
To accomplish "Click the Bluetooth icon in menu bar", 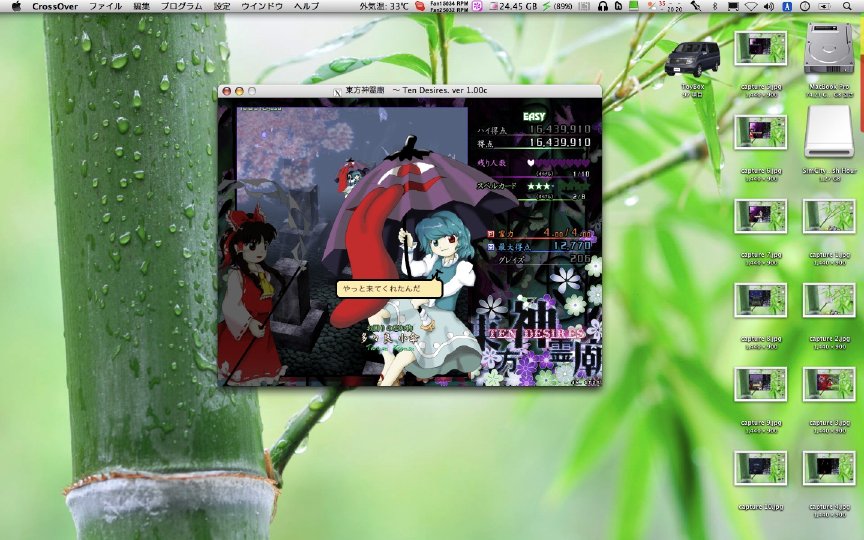I will point(715,6).
